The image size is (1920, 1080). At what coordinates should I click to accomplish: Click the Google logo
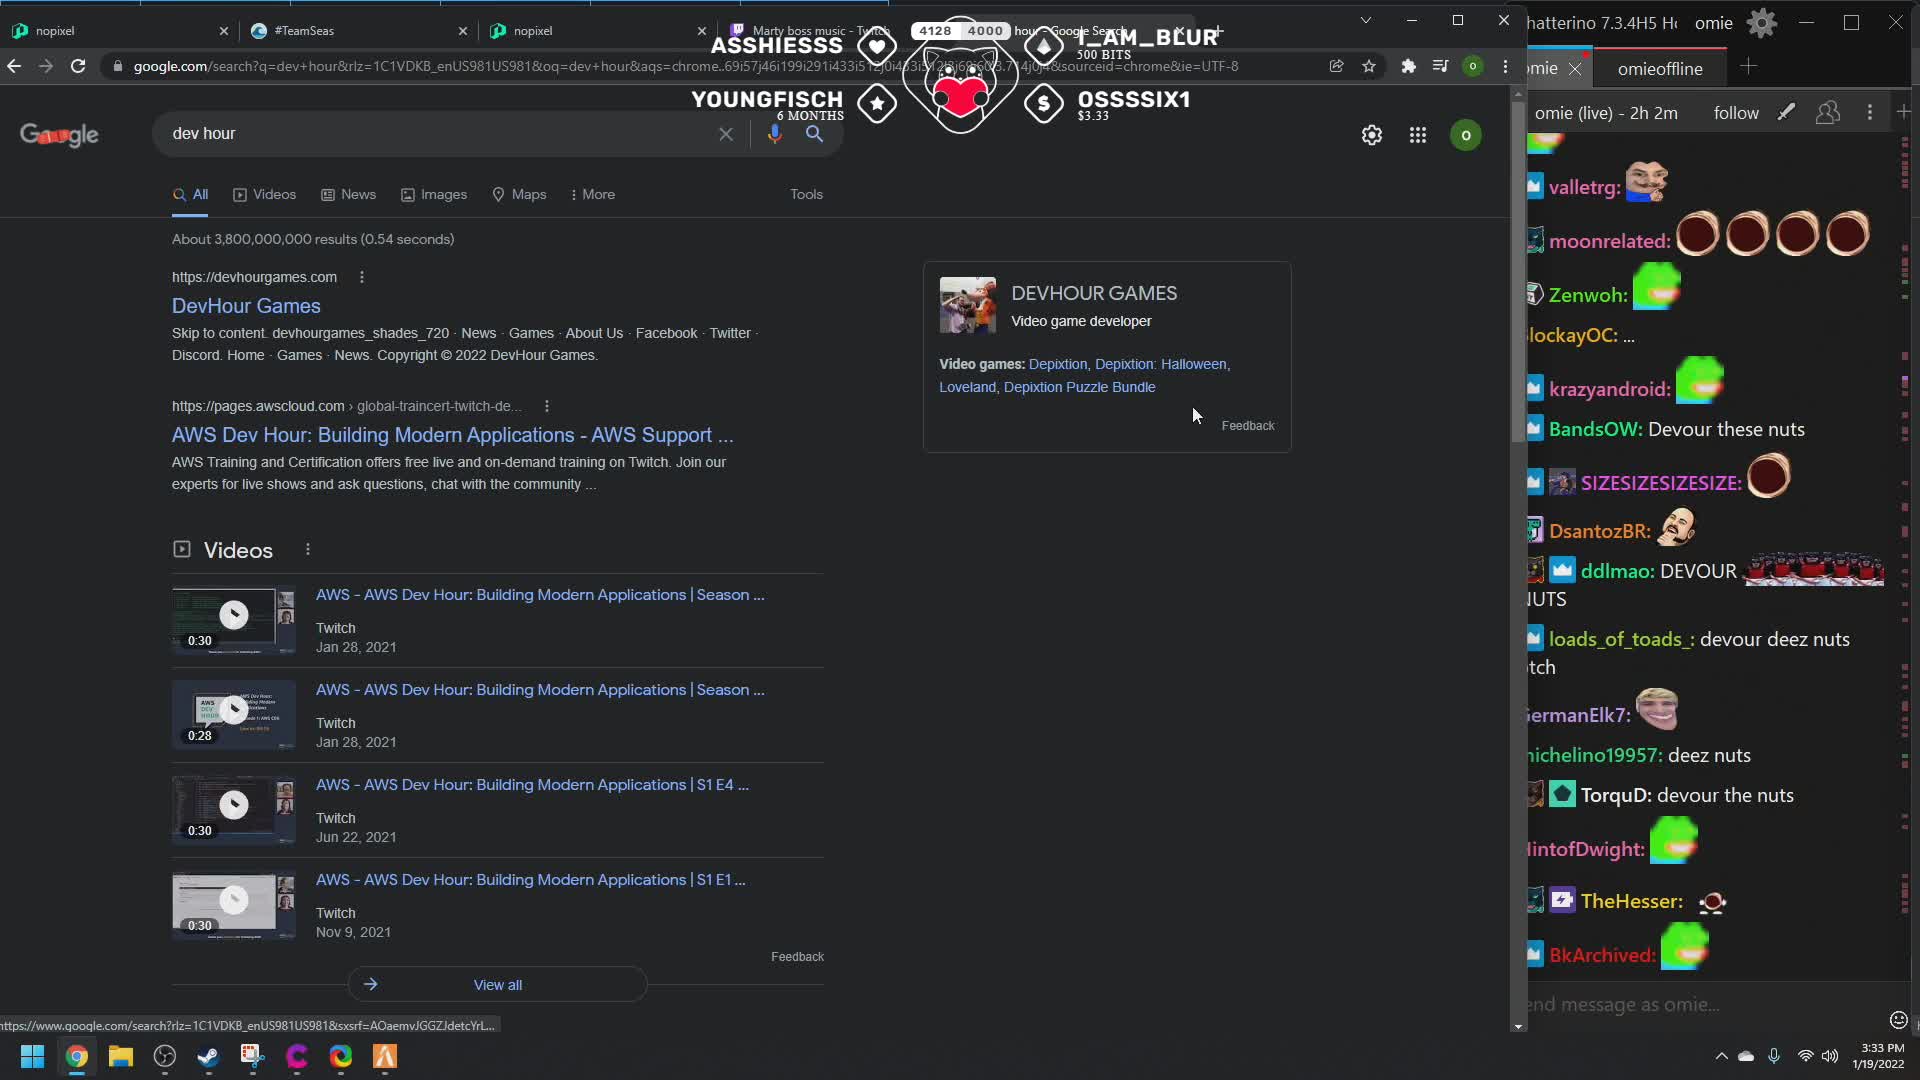pyautogui.click(x=59, y=135)
